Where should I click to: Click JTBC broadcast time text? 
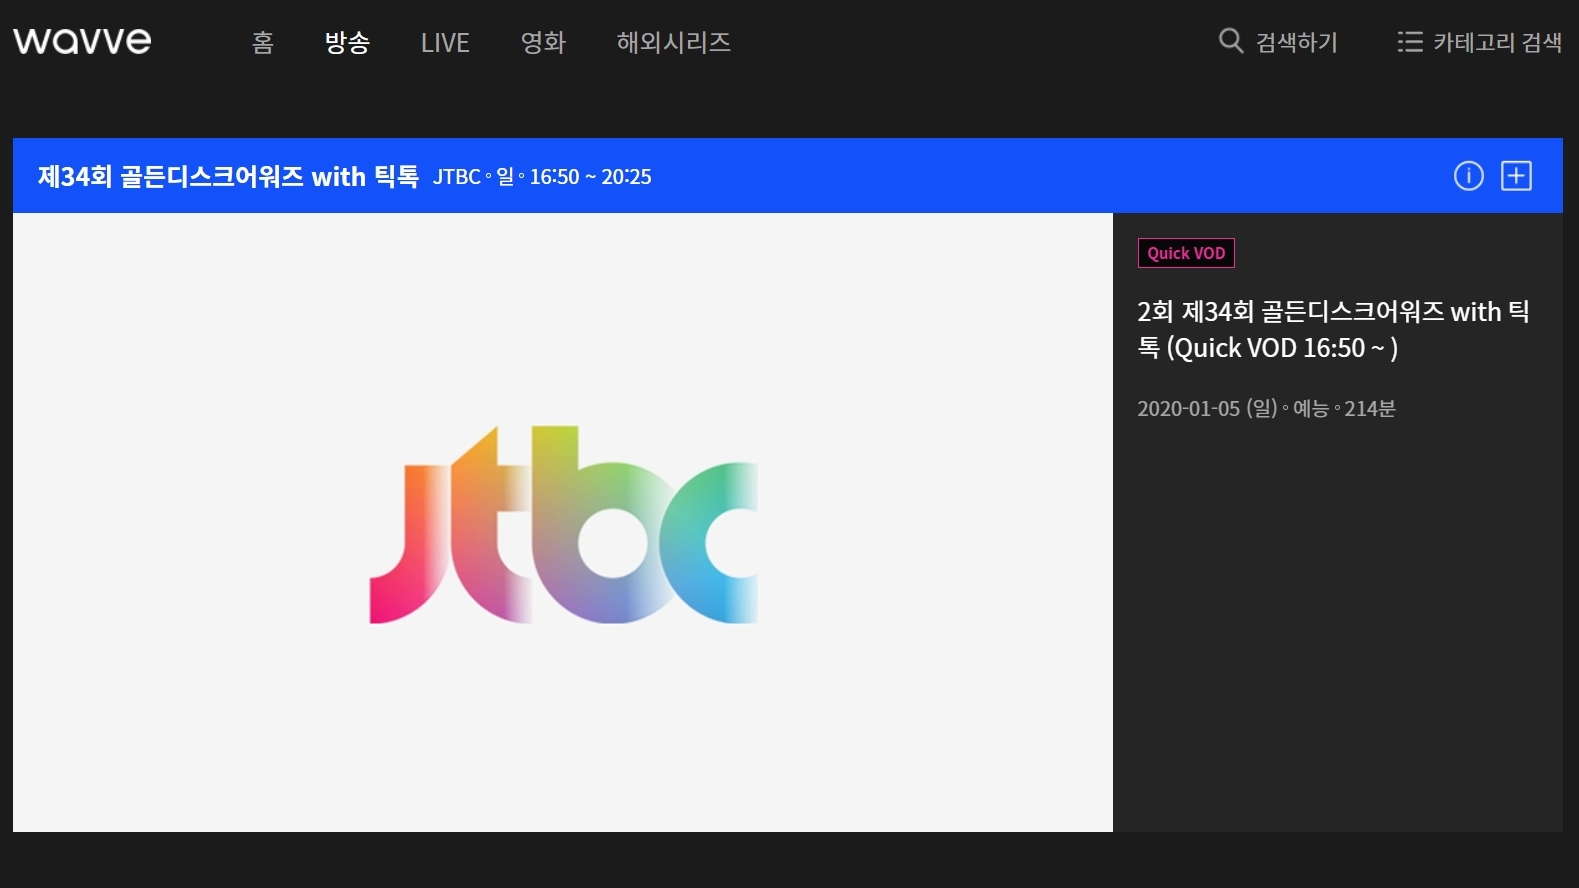tap(542, 177)
